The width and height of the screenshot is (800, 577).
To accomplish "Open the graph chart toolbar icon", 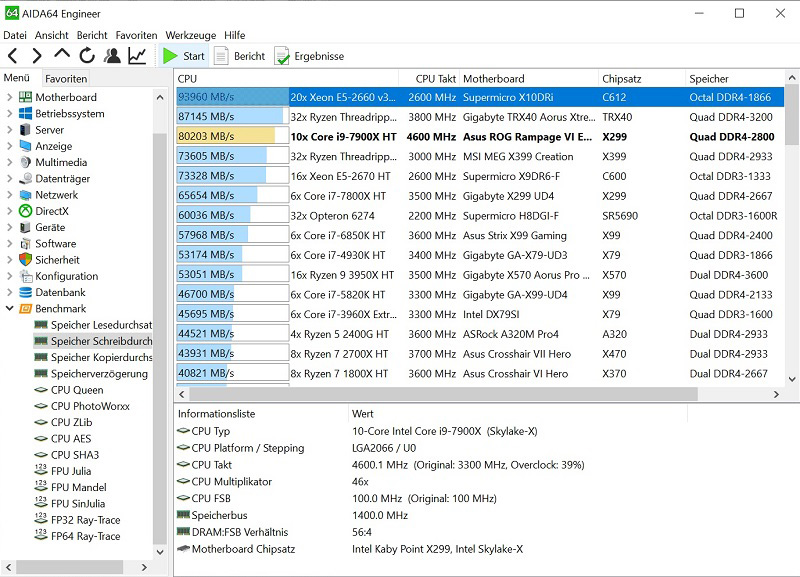I will pos(137,56).
